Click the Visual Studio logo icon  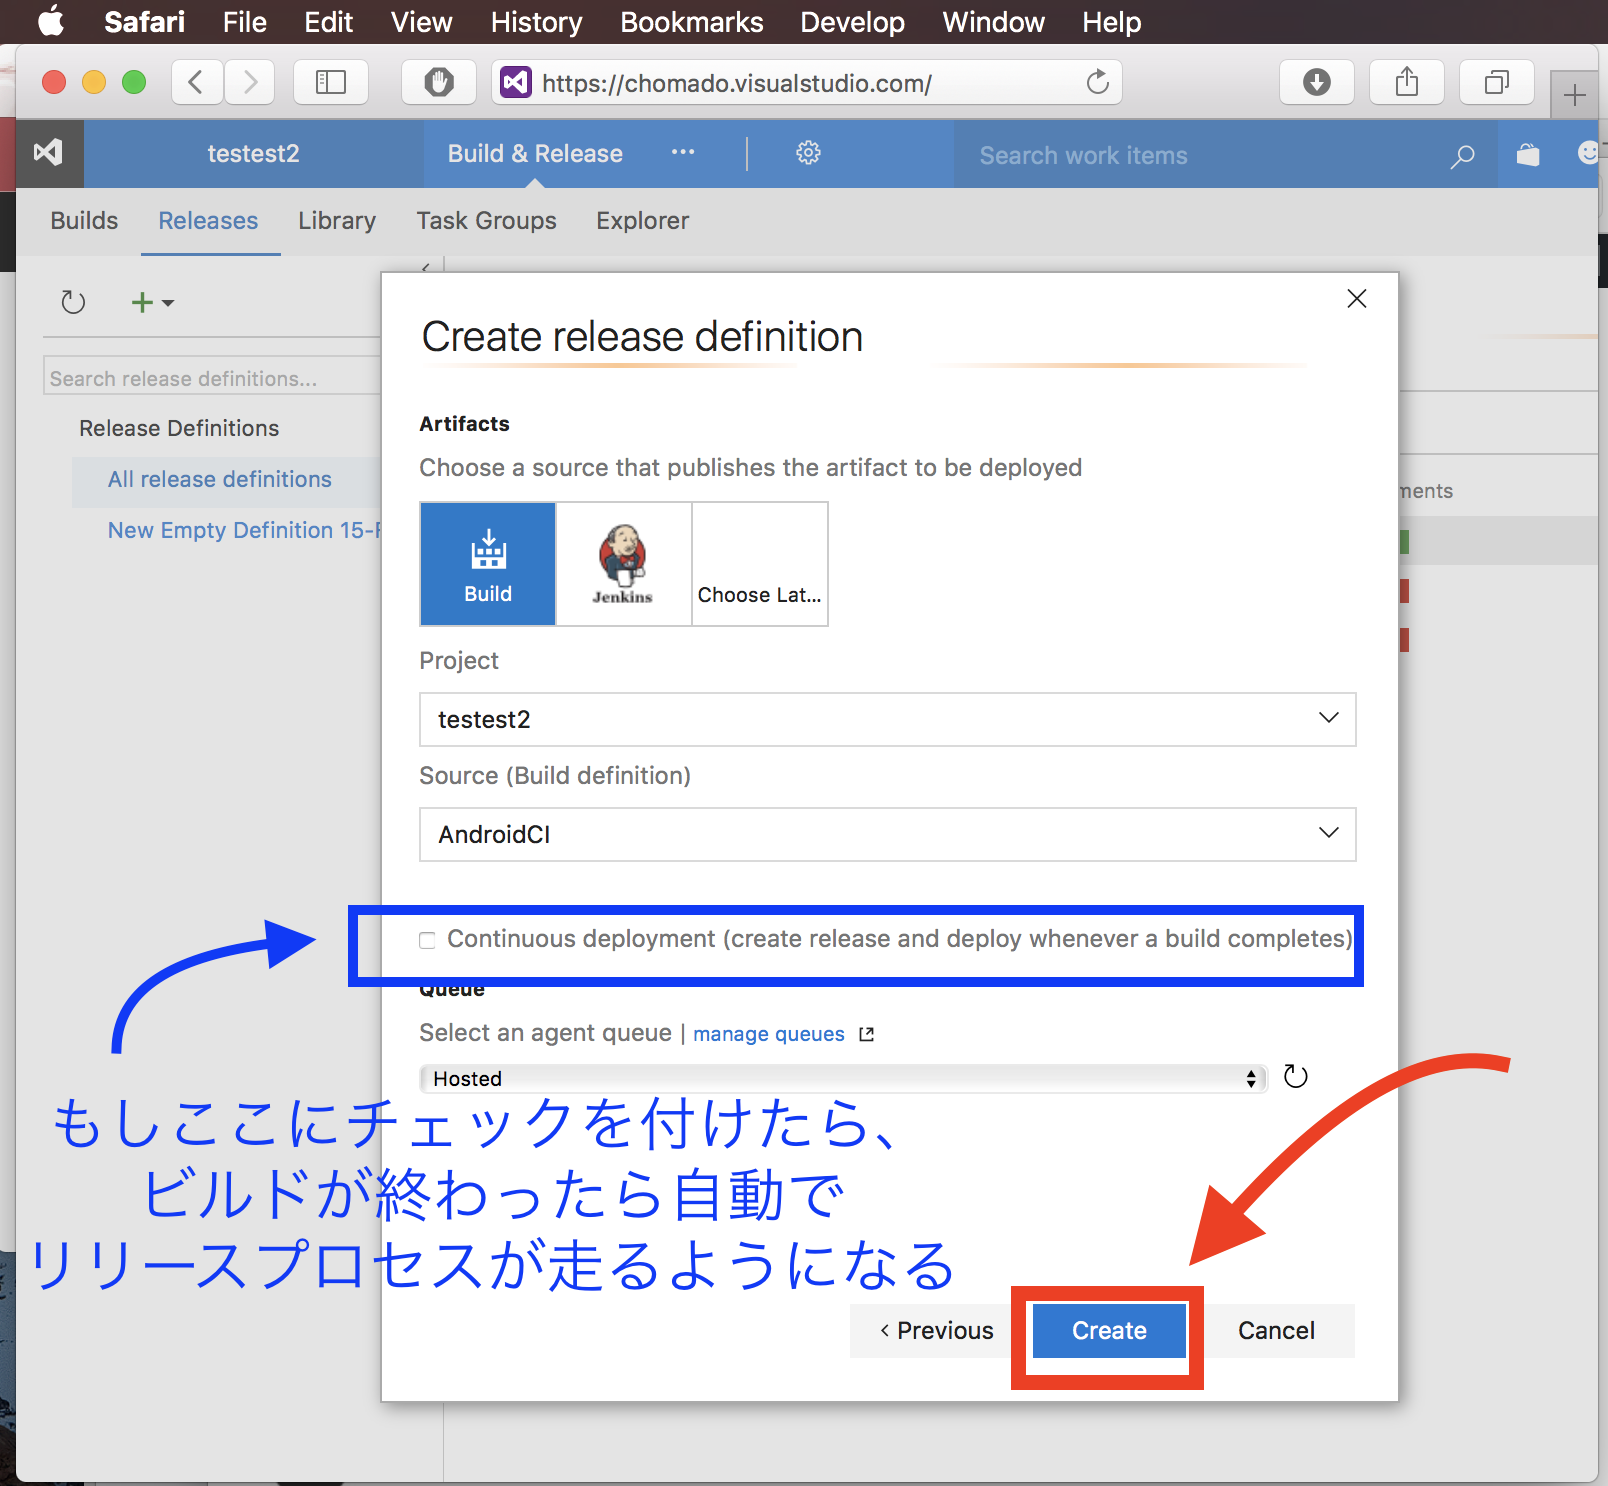(48, 153)
